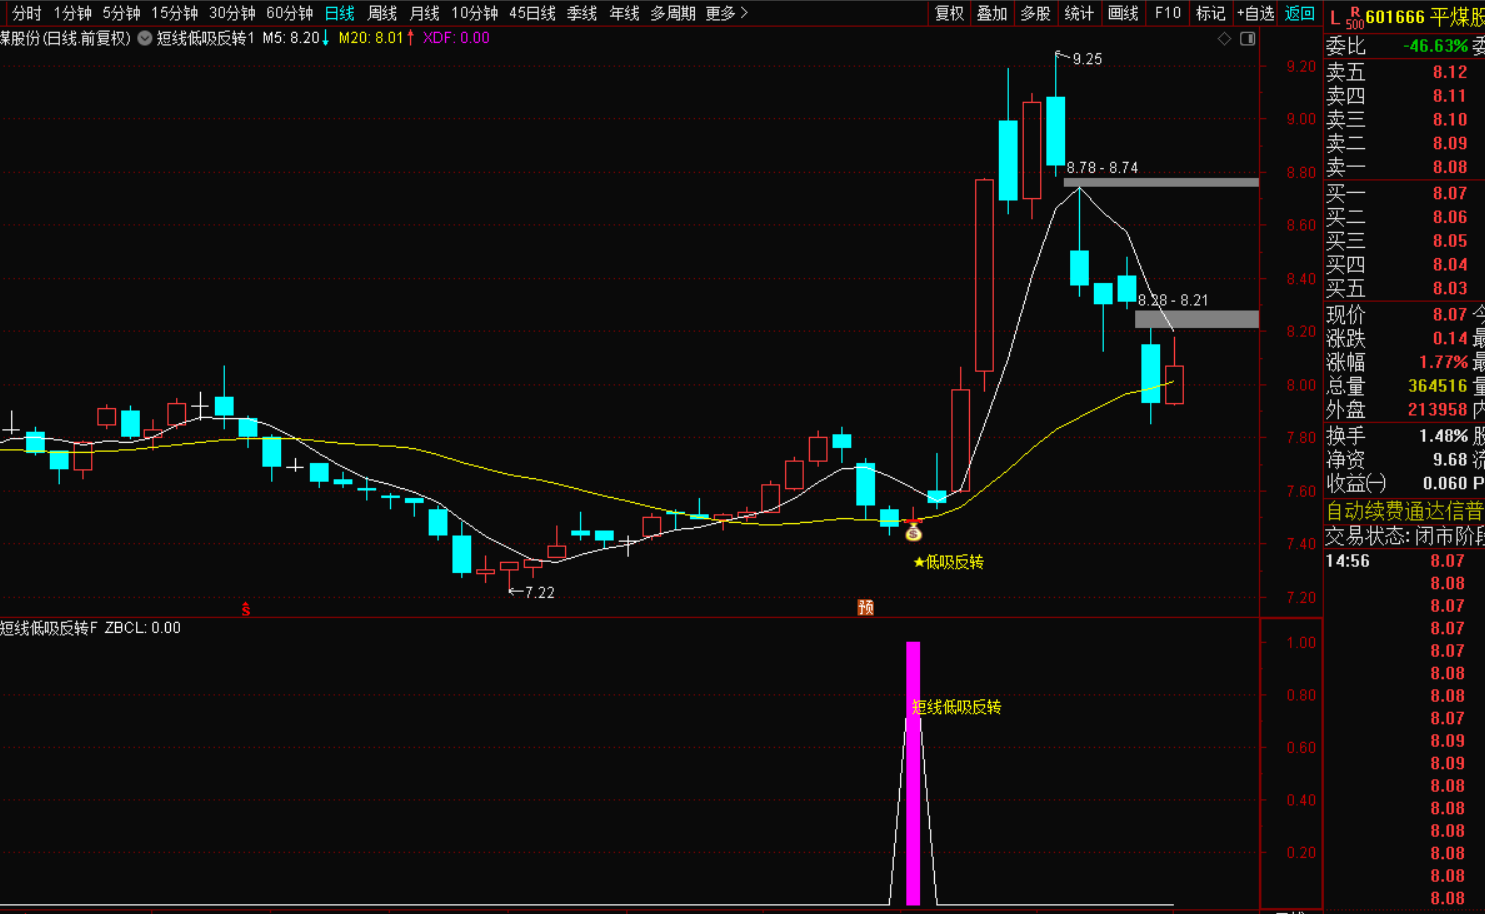Click the red L icon beside stock code
The height and width of the screenshot is (914, 1485).
pyautogui.click(x=1334, y=17)
